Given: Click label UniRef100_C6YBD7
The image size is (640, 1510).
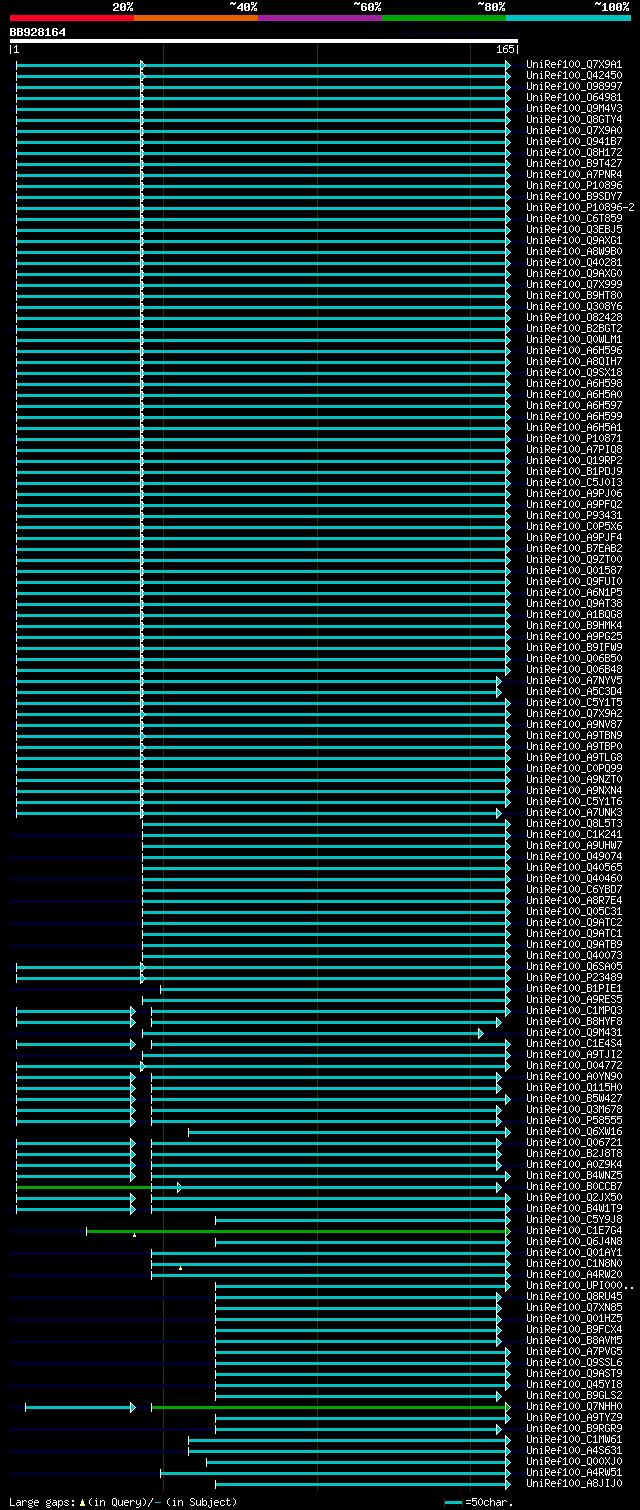Looking at the screenshot, I should click(574, 890).
